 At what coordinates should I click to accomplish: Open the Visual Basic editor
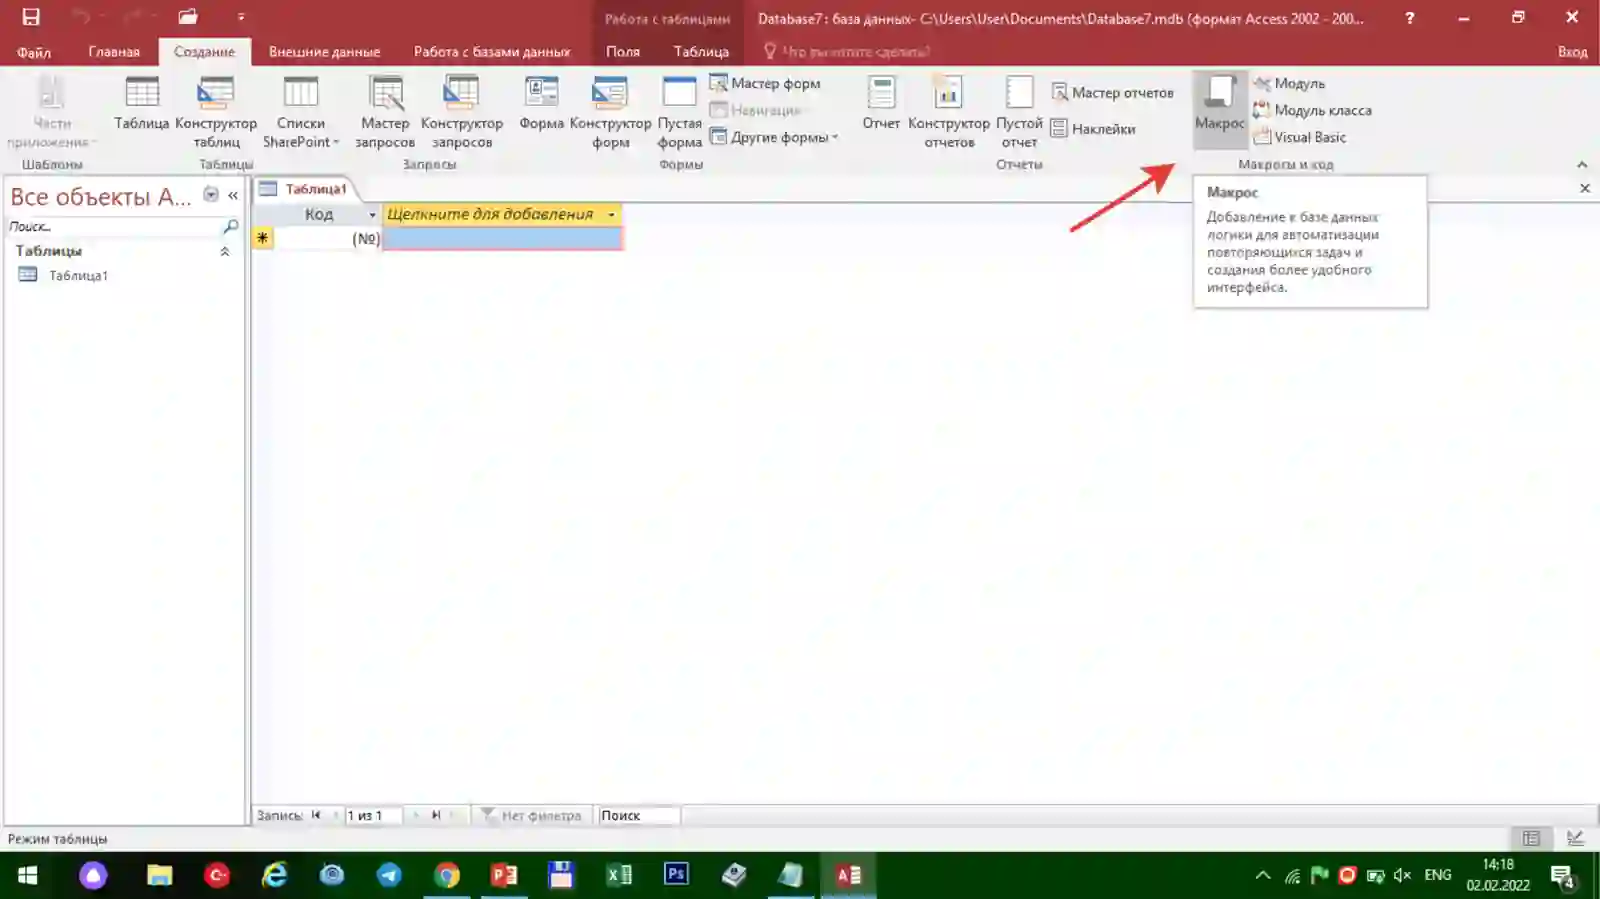tap(1300, 137)
